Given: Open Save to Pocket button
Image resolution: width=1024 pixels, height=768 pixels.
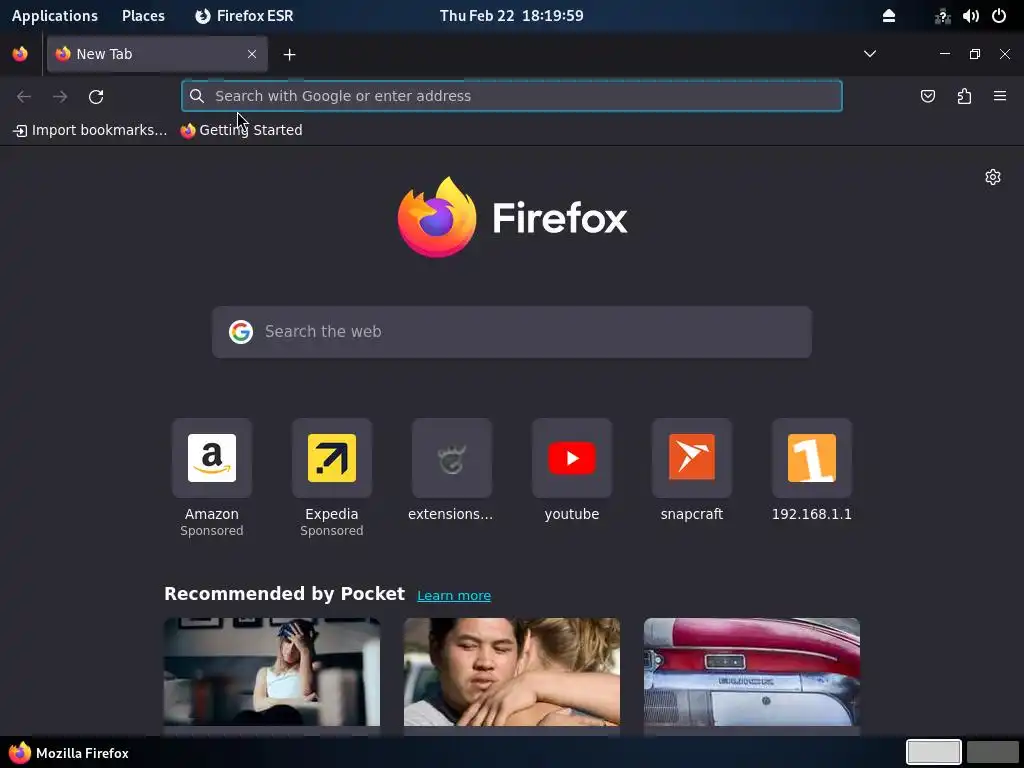Looking at the screenshot, I should (927, 97).
